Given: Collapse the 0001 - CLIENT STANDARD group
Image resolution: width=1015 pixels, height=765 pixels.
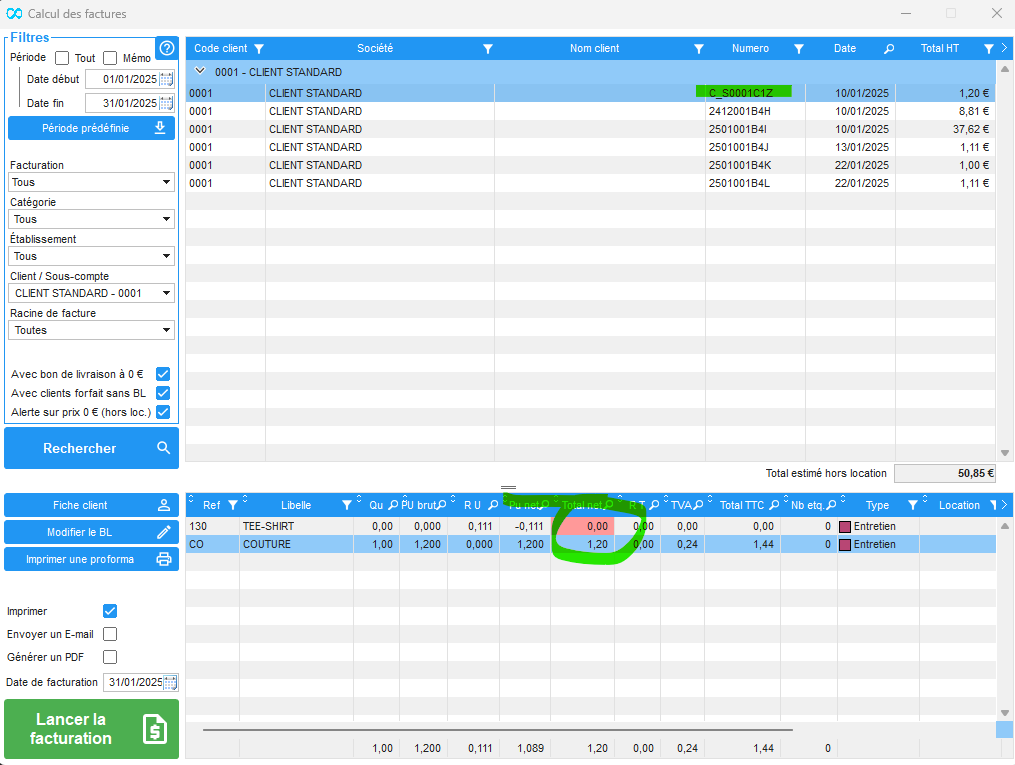Looking at the screenshot, I should [200, 72].
